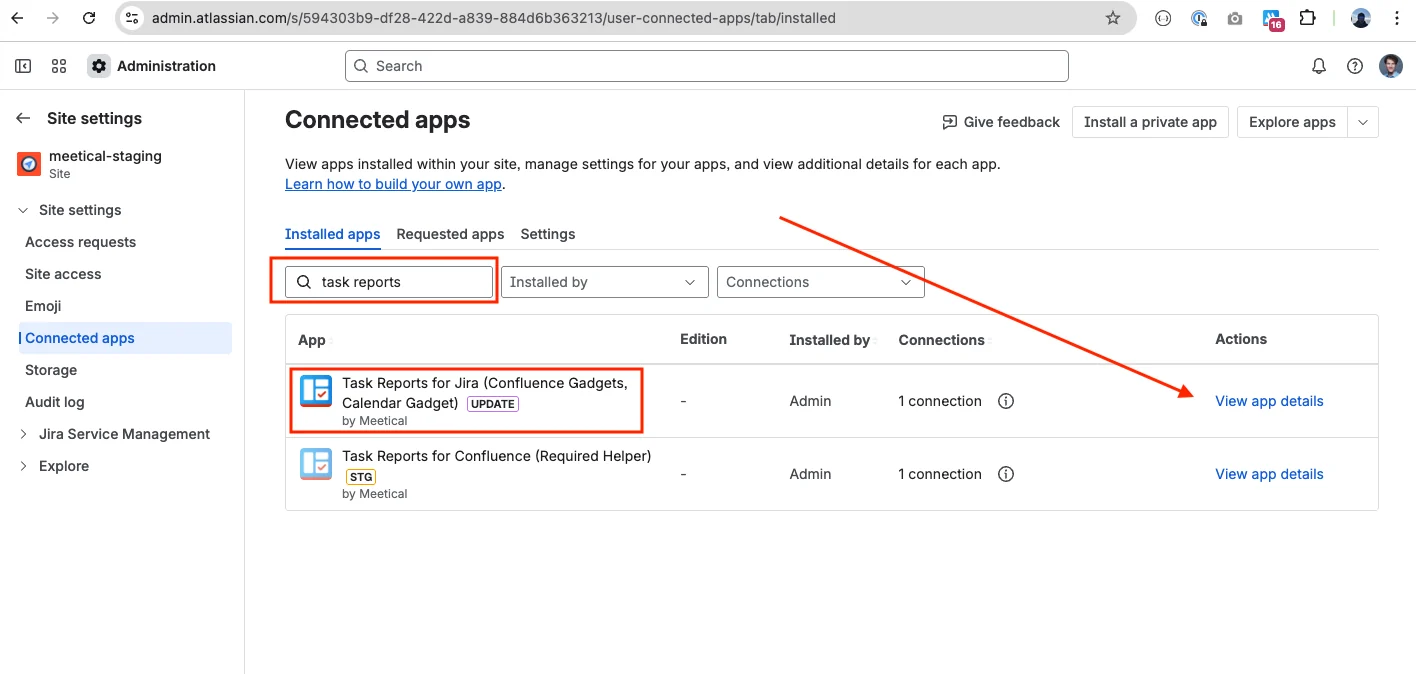
Task: Click the user profile avatar
Action: coord(1391,66)
